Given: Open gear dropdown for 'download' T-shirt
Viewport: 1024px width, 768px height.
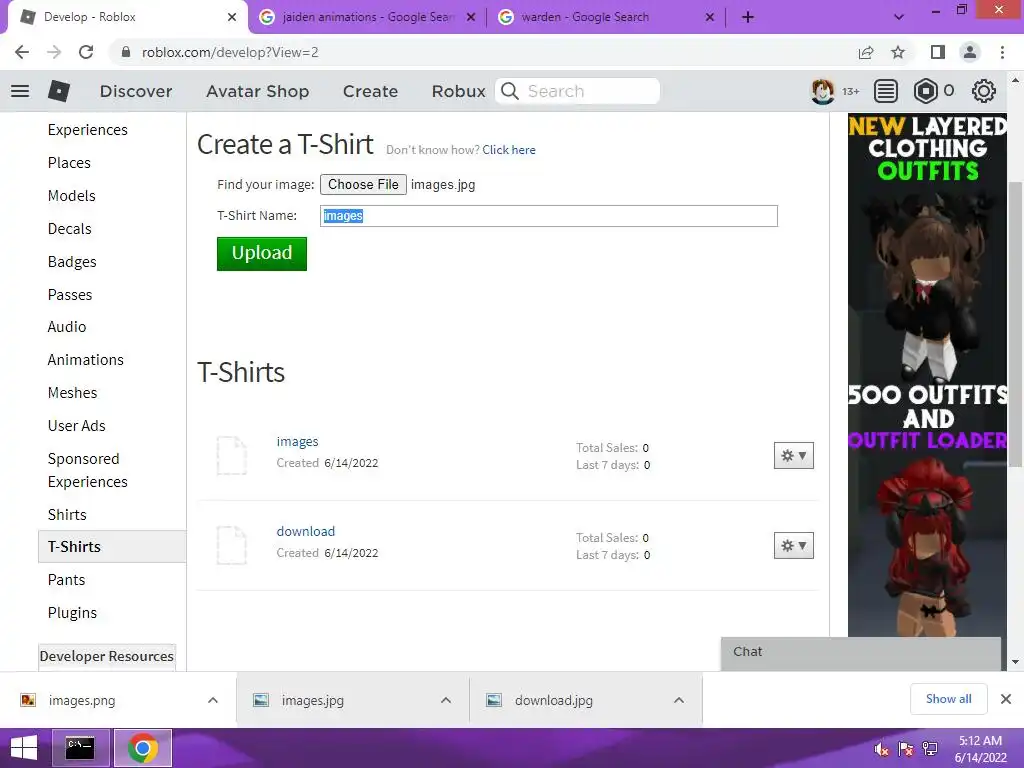Looking at the screenshot, I should tap(793, 545).
